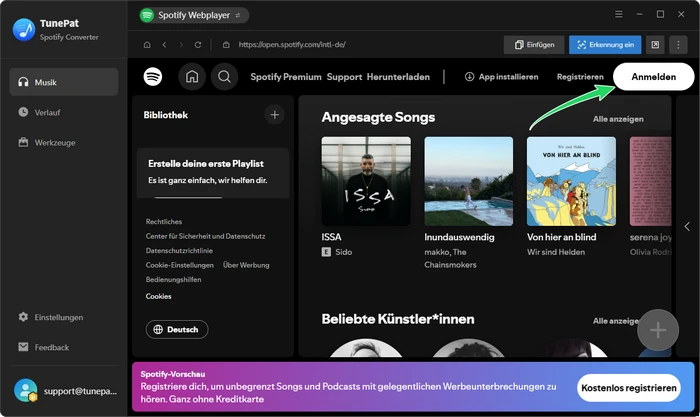Open Cookie-Einstellungen
The height and width of the screenshot is (417, 700).
click(x=179, y=265)
